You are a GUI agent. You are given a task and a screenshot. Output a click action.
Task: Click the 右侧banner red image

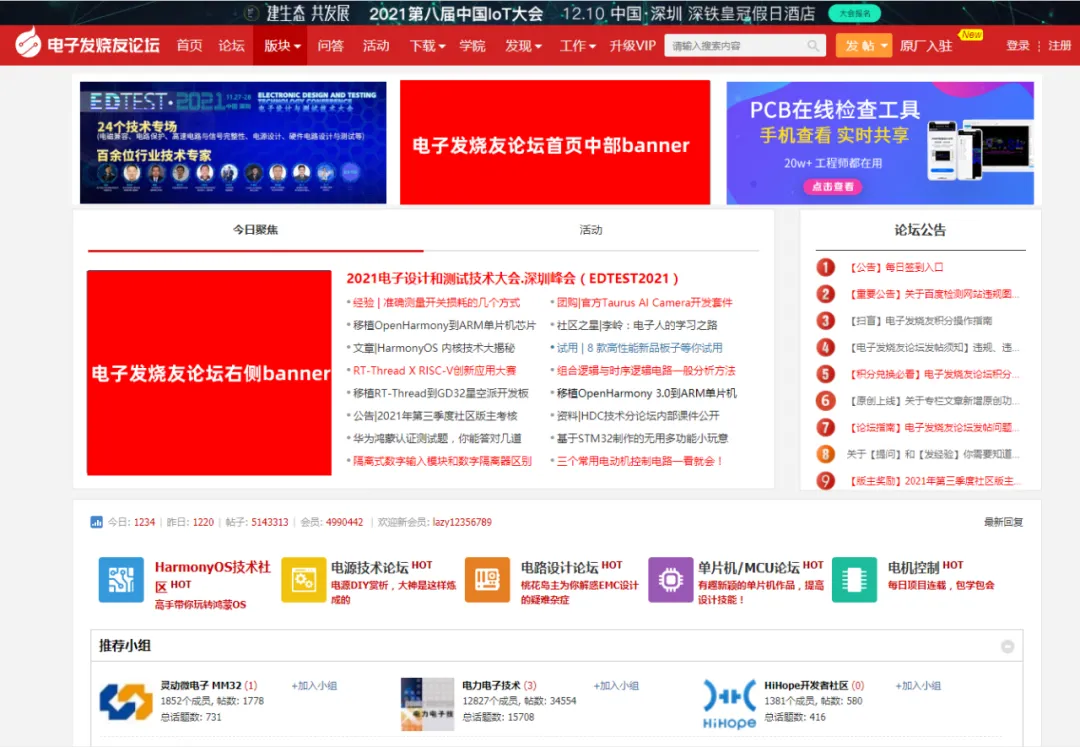(x=209, y=372)
